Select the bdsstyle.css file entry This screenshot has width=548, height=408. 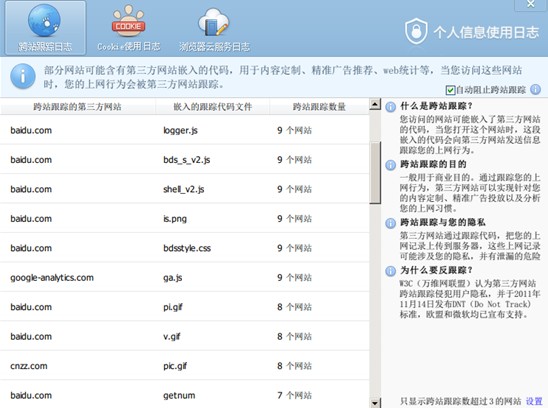click(187, 248)
